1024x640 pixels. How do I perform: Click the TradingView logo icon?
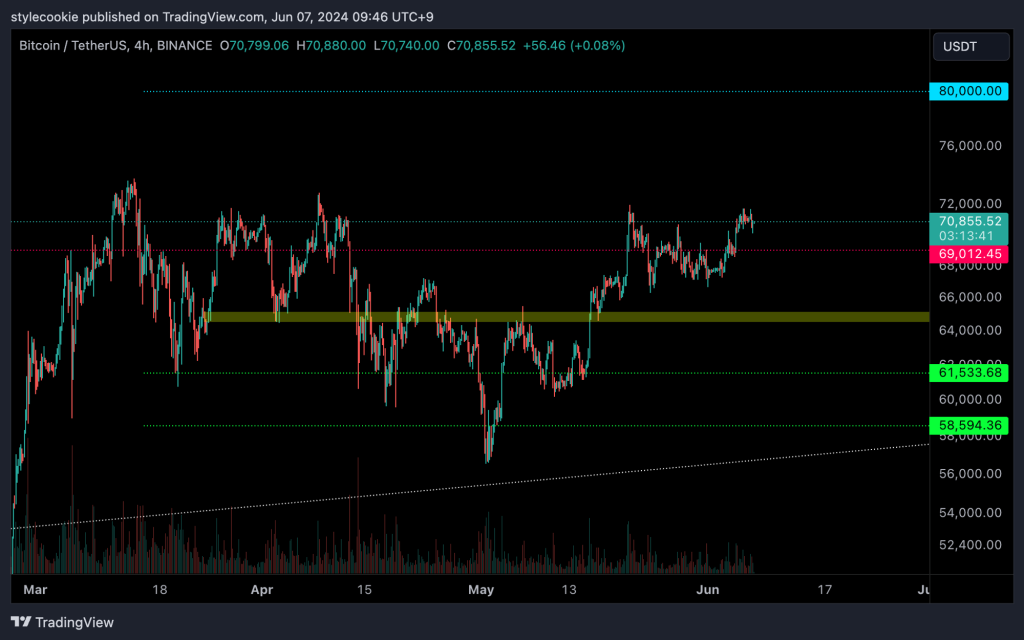tap(21, 622)
